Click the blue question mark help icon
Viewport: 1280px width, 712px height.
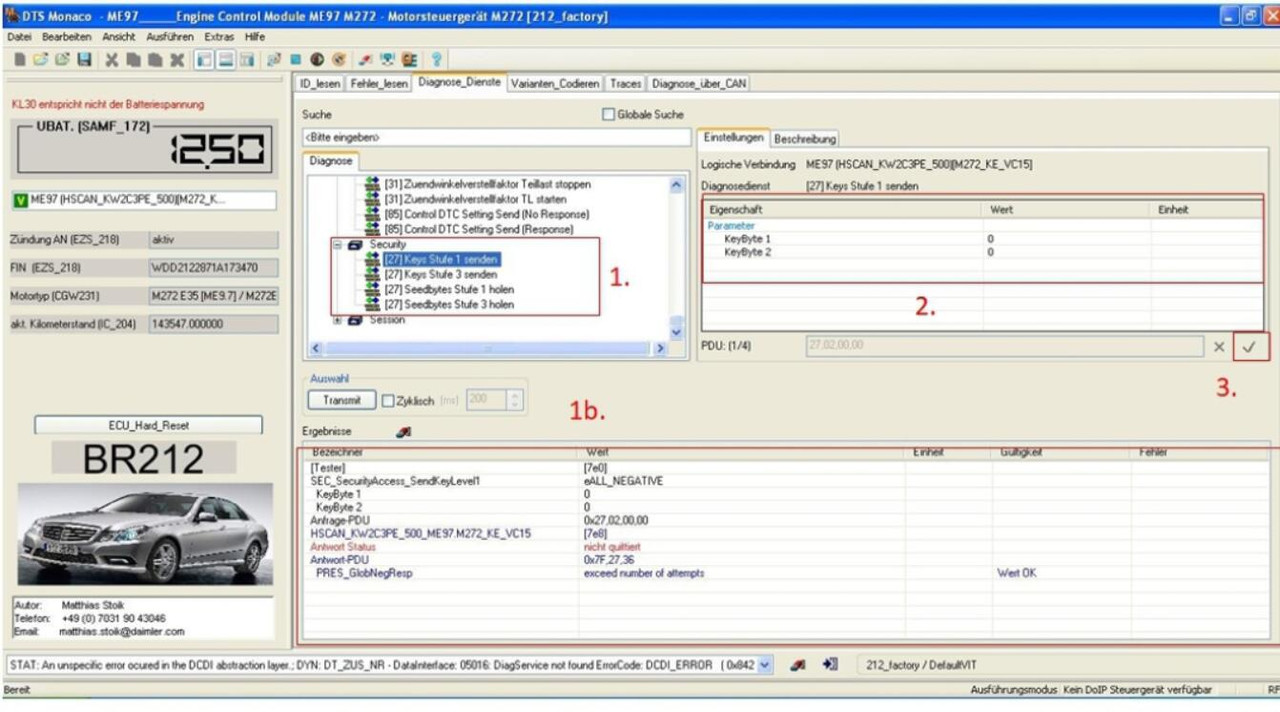(x=437, y=60)
